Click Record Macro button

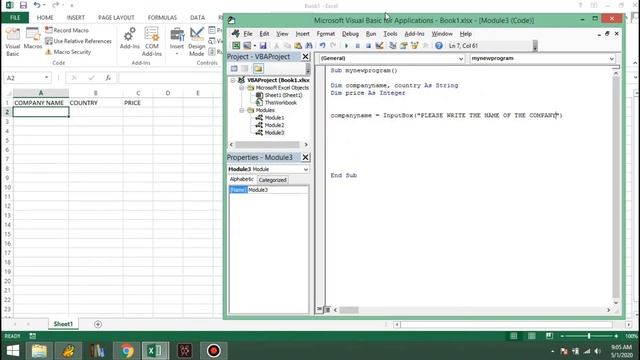pos(67,30)
